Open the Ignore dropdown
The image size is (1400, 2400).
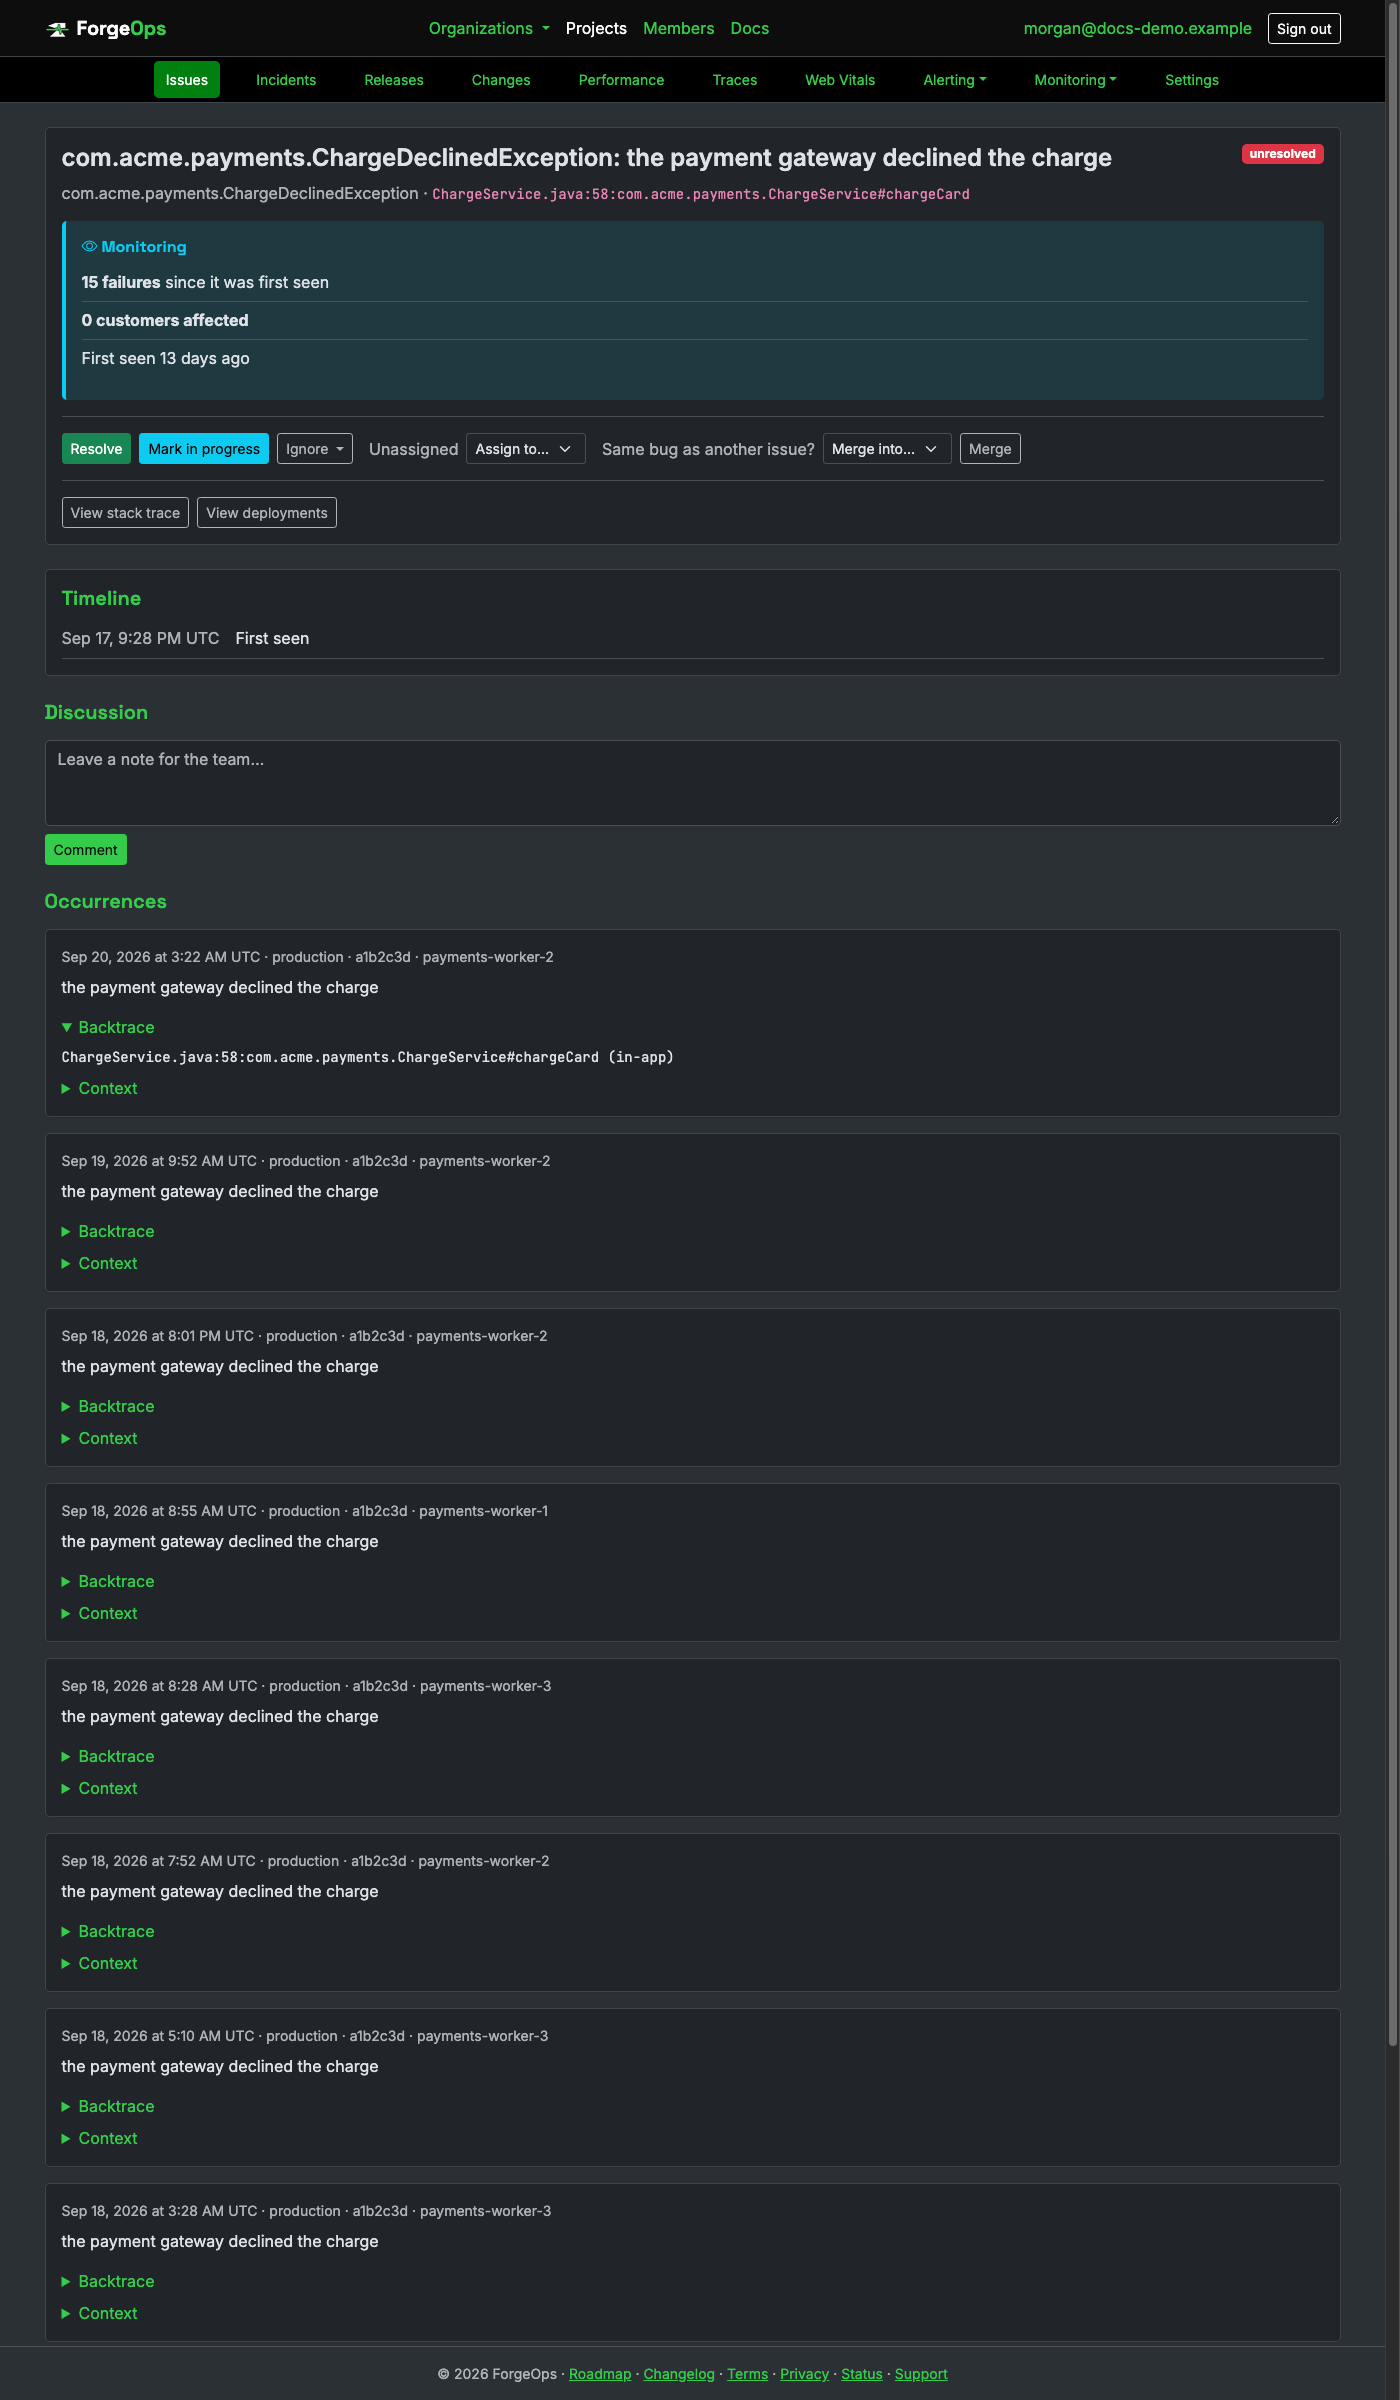315,449
